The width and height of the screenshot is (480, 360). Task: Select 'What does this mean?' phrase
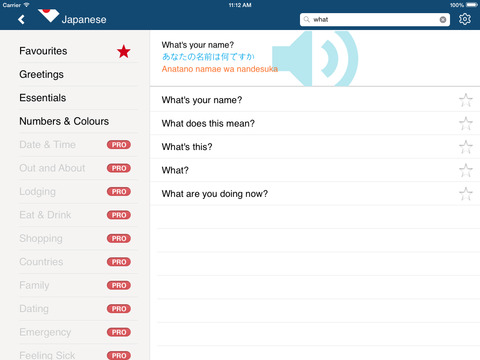tap(315, 123)
